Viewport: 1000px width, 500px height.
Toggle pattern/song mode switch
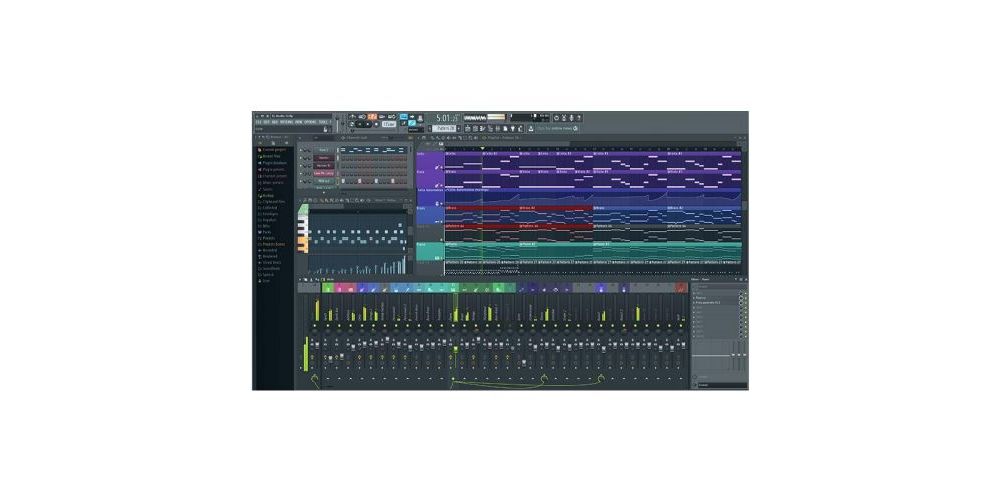tap(351, 124)
